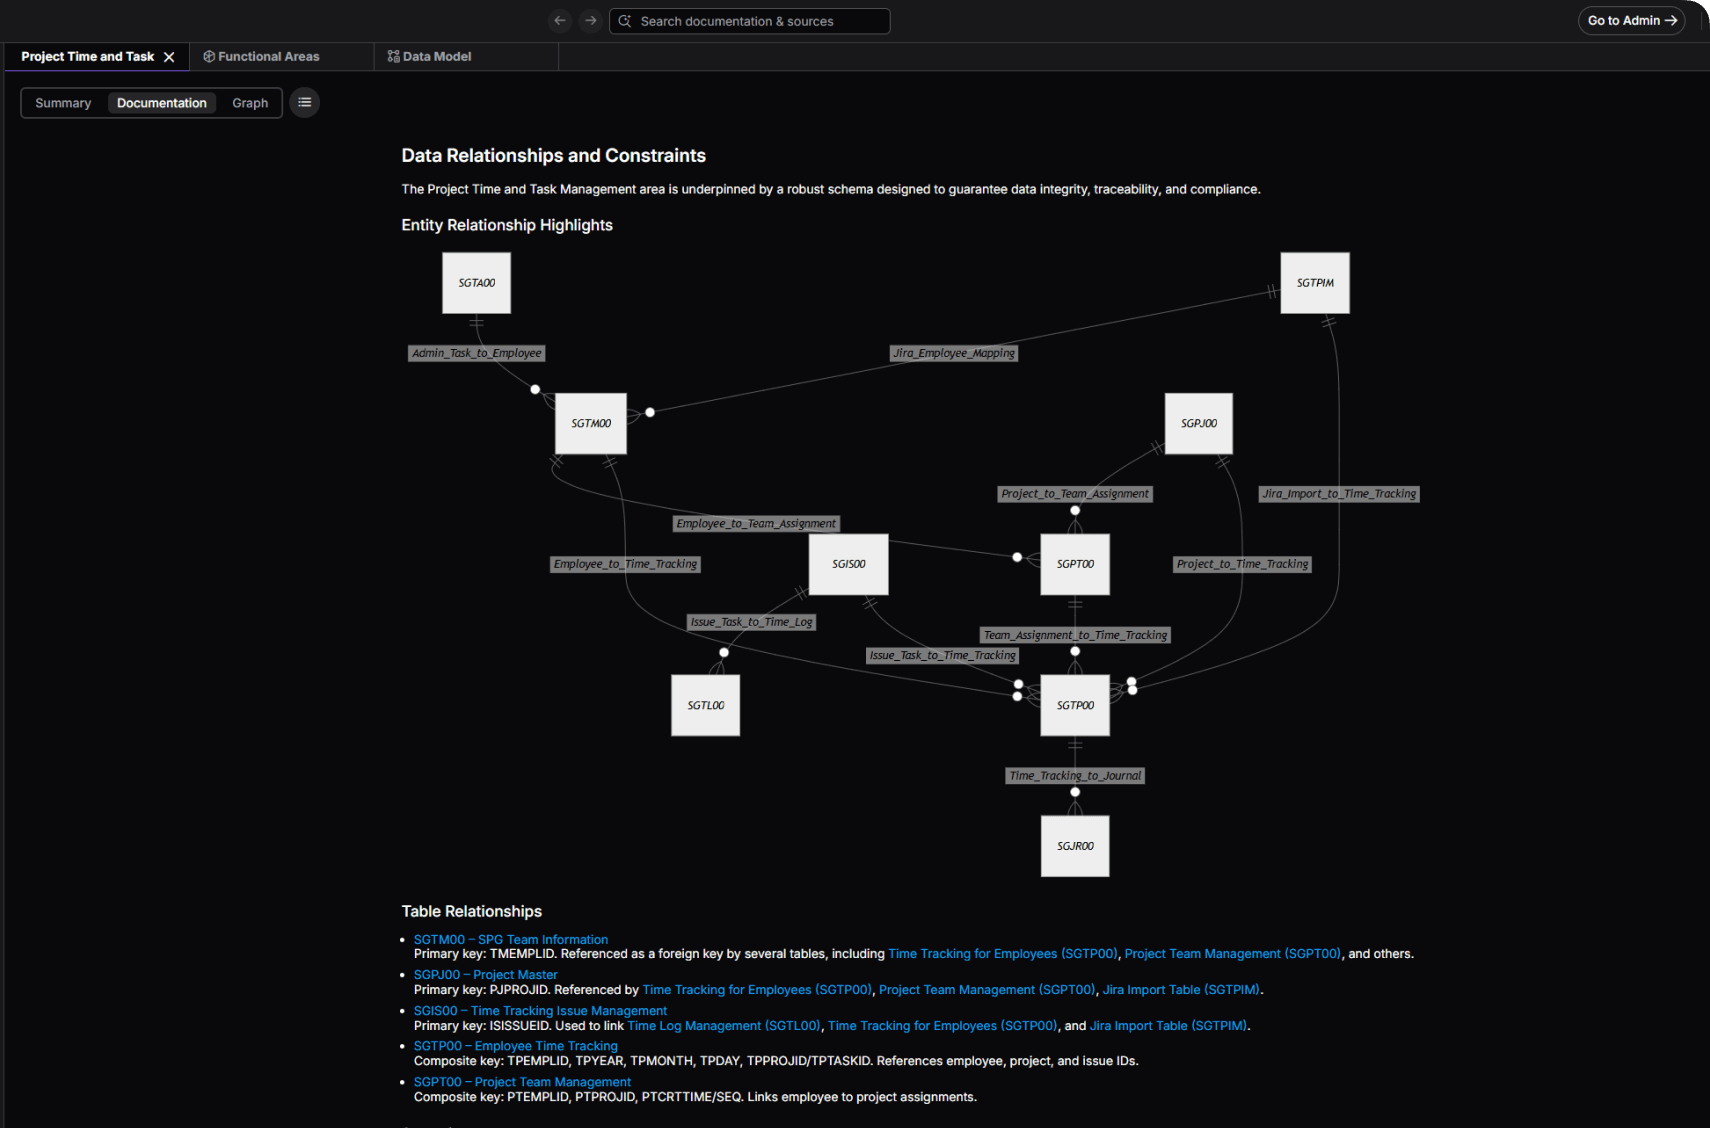This screenshot has height=1128, width=1710.
Task: Click the Go to Admin button
Action: point(1631,20)
